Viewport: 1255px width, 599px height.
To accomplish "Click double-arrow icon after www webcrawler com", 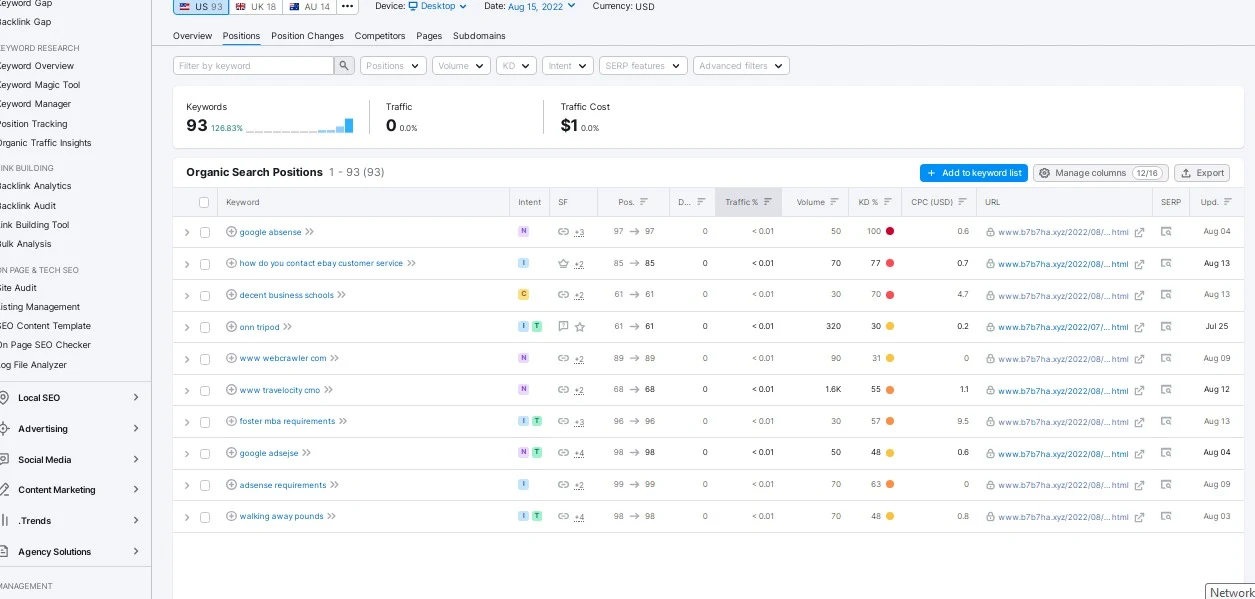I will [x=335, y=358].
